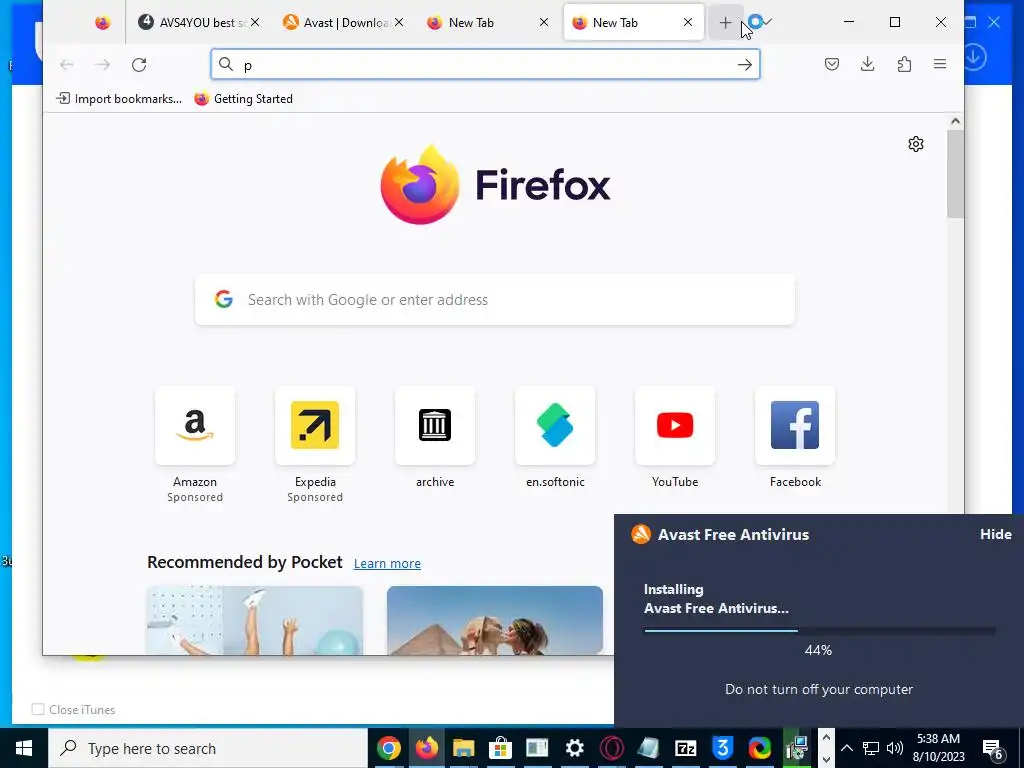Open the Getting Started bookmark
The height and width of the screenshot is (768, 1024).
click(244, 99)
